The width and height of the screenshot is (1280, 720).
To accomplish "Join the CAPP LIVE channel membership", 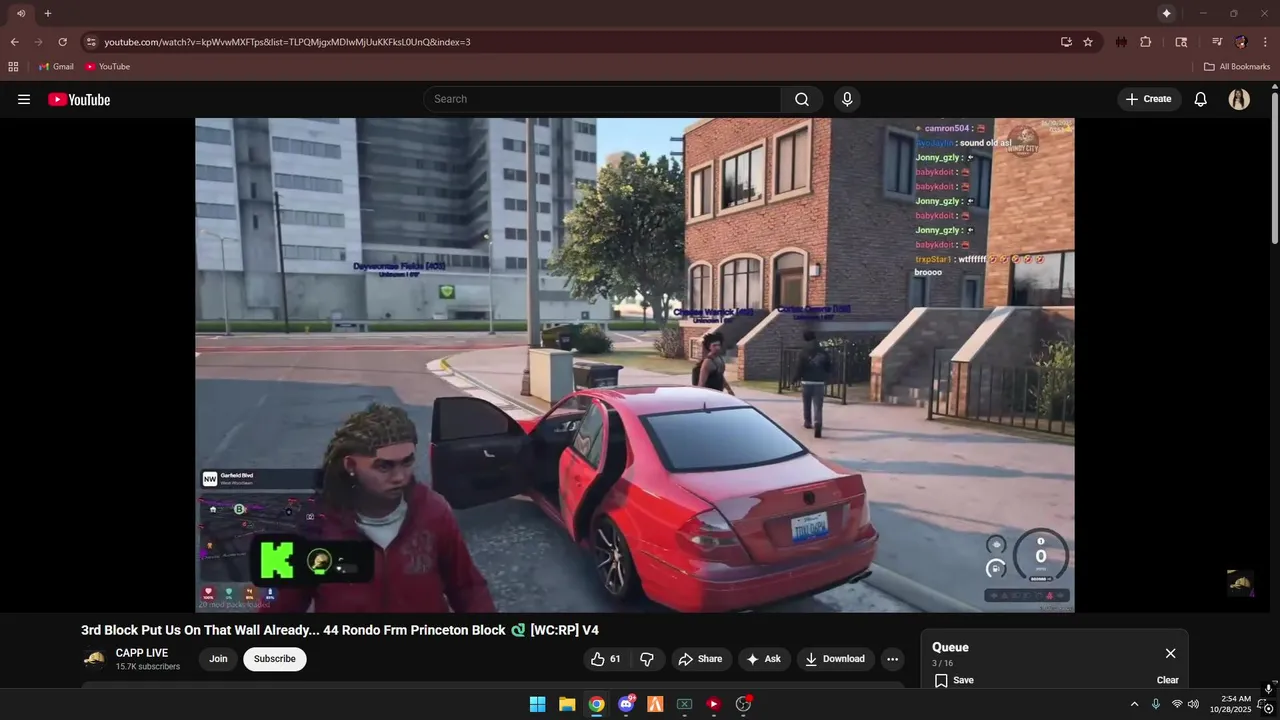I will point(218,659).
